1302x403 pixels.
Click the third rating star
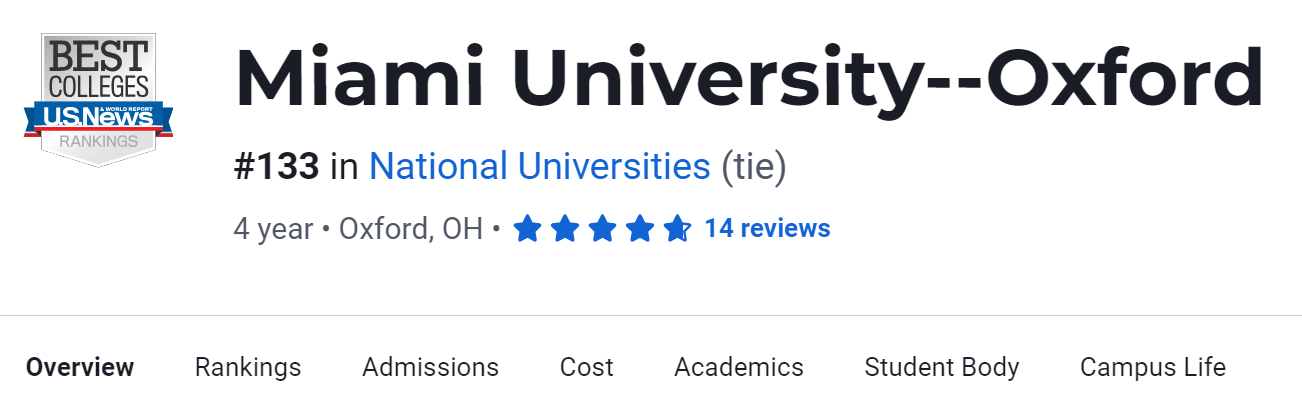[602, 230]
